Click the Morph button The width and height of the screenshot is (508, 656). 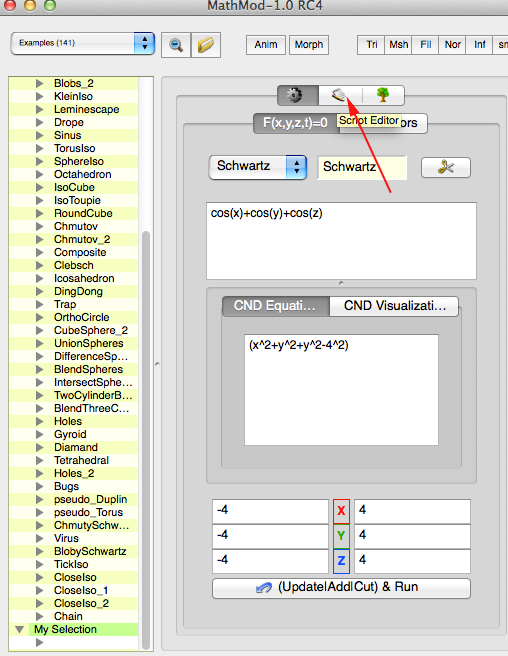coord(309,45)
